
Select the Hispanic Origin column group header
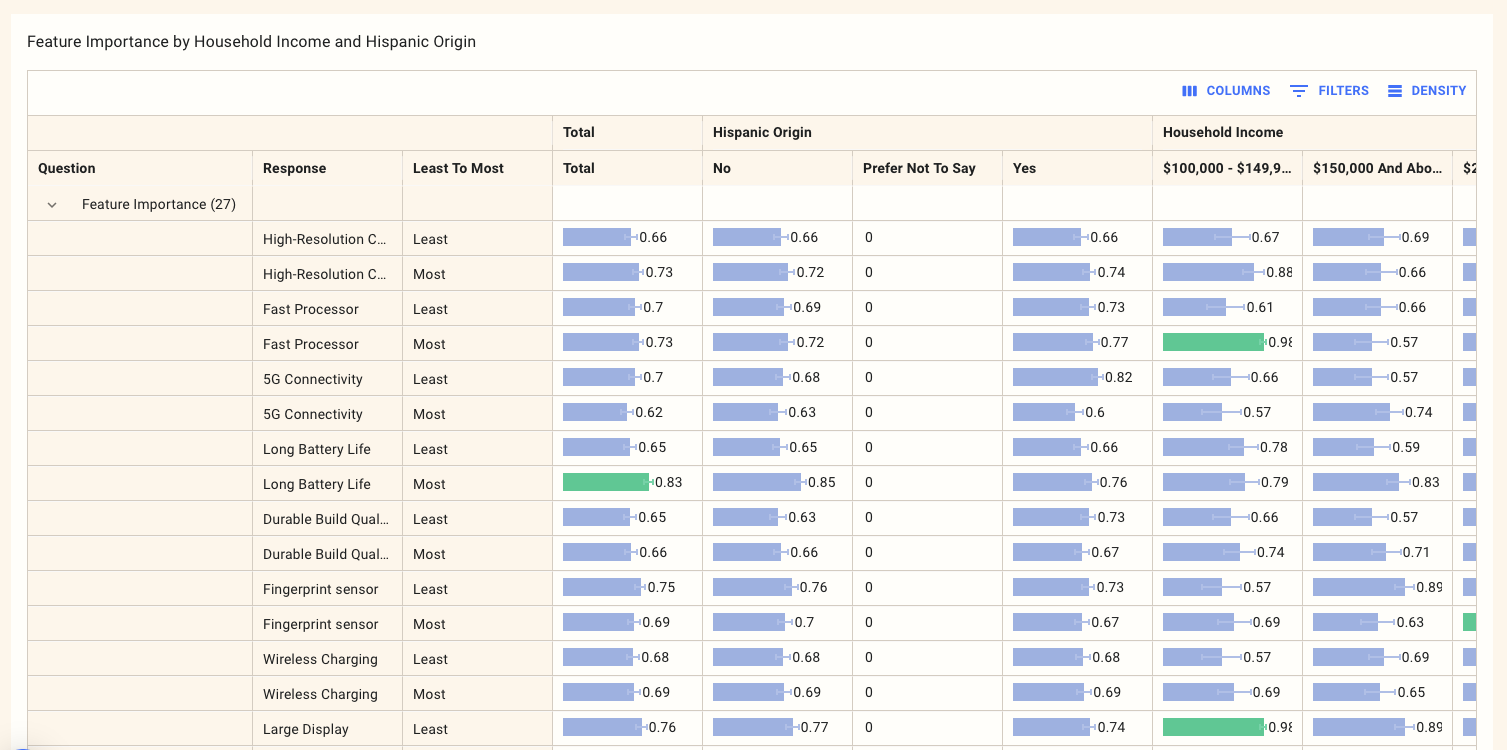click(762, 132)
